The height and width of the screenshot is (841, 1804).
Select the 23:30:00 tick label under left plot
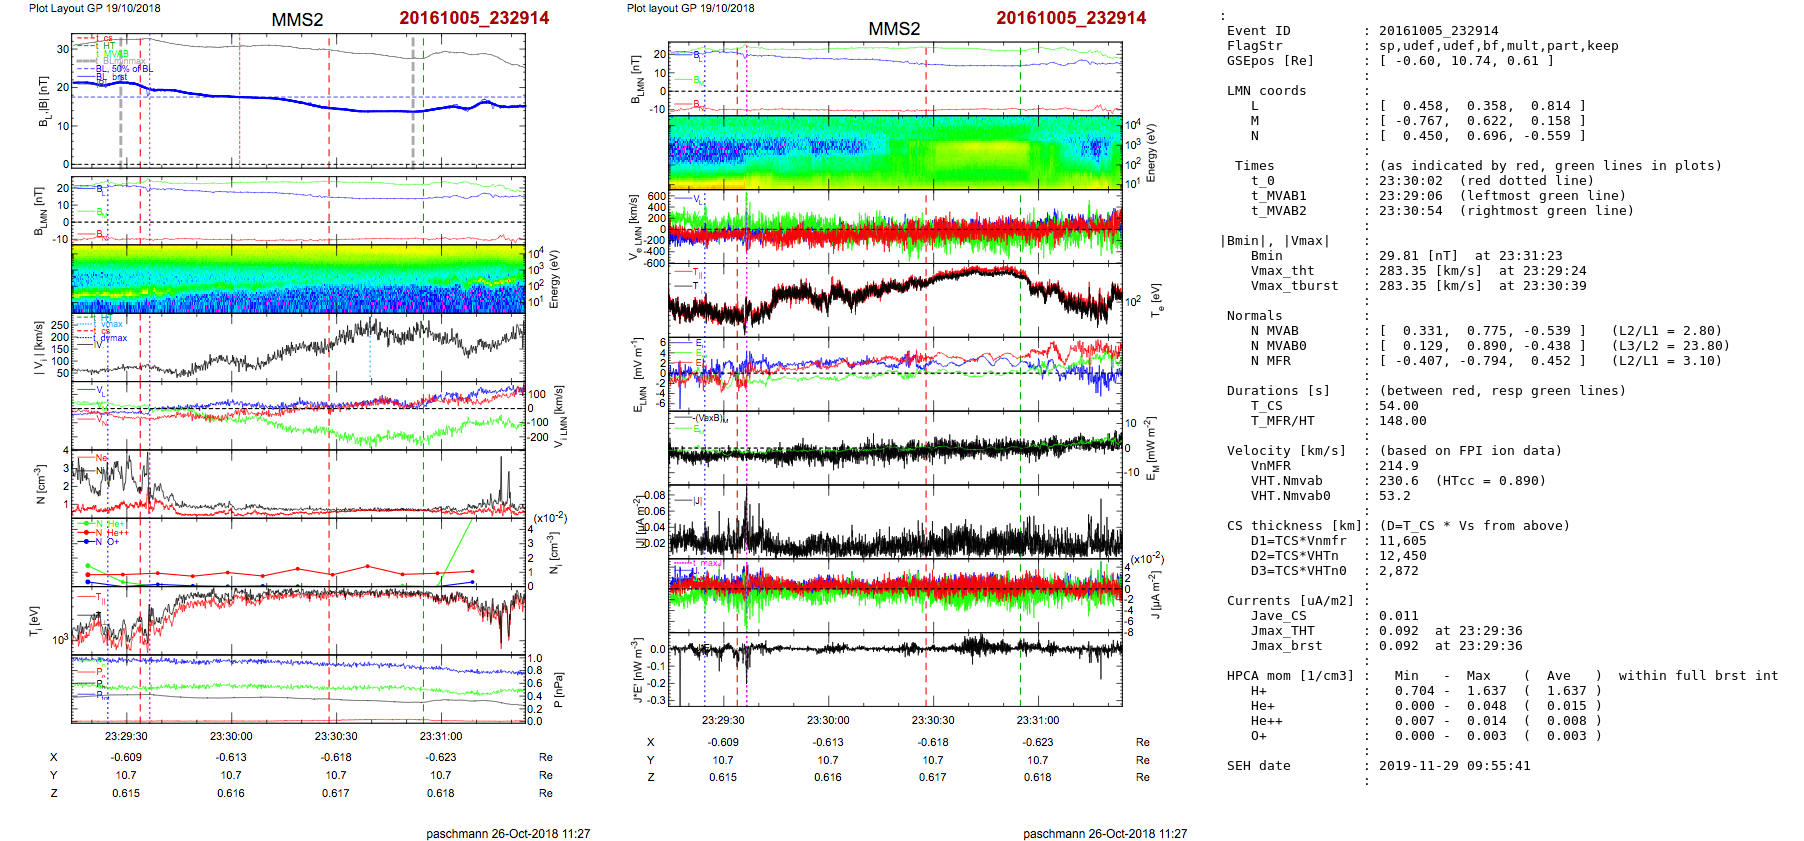[x=231, y=736]
